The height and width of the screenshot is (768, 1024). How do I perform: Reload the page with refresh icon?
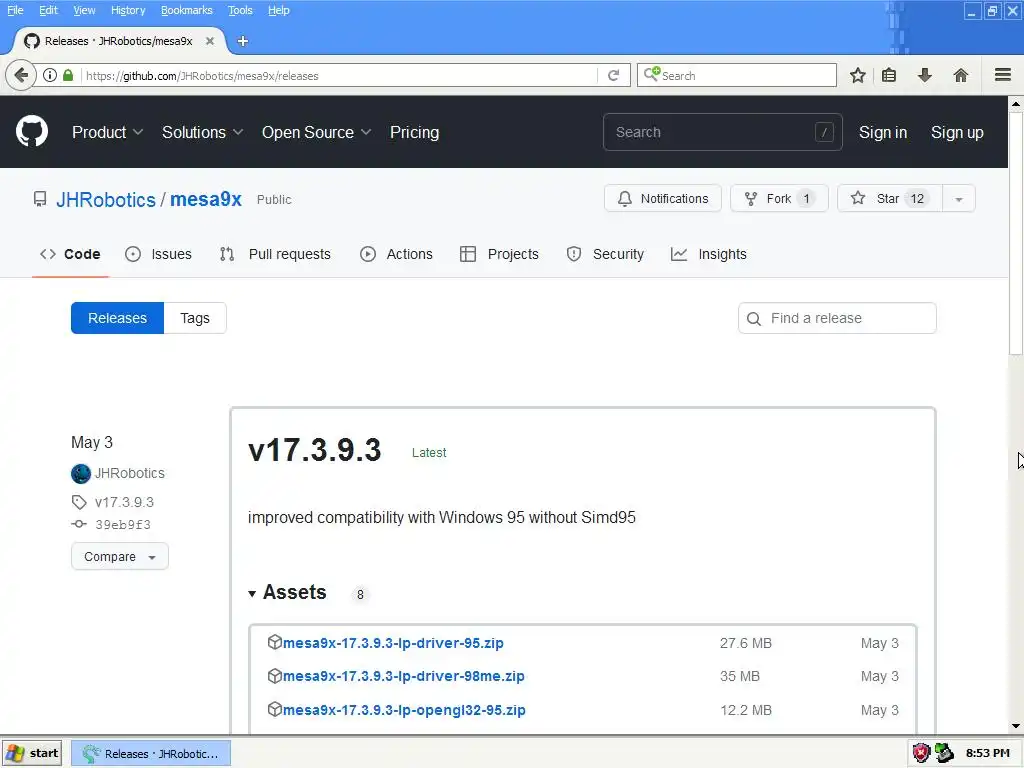click(x=613, y=75)
